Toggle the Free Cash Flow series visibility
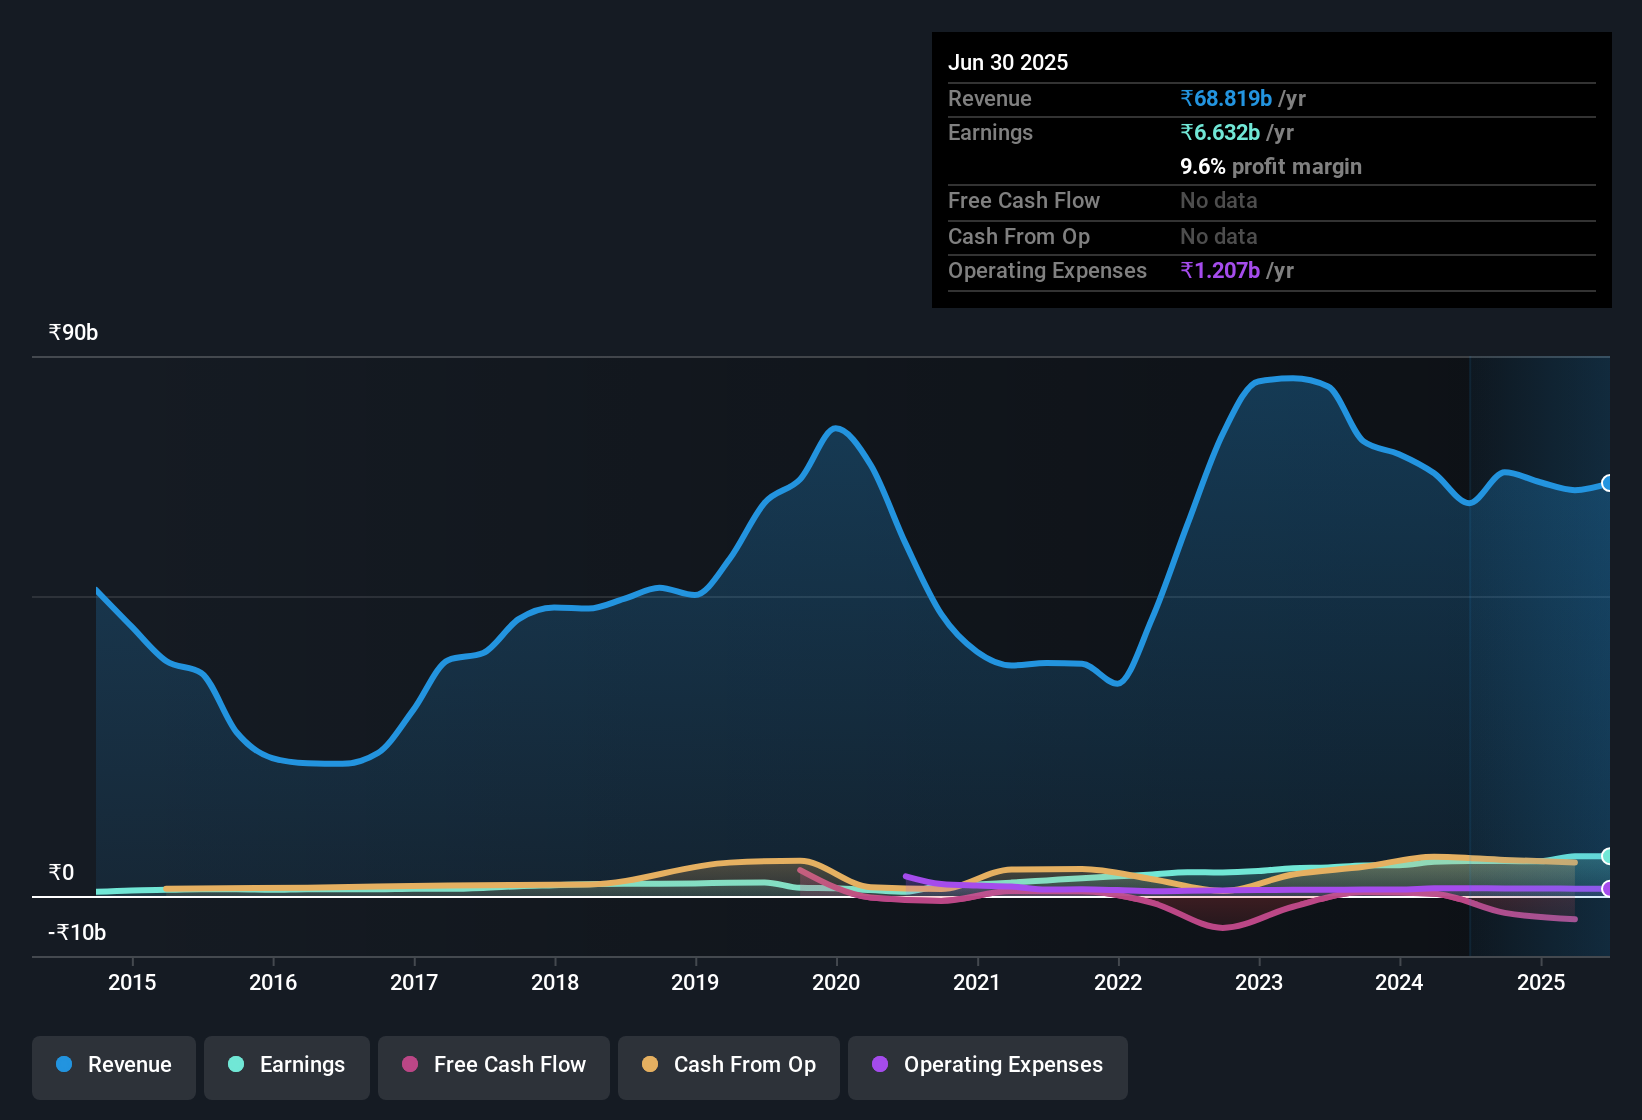Image resolution: width=1642 pixels, height=1120 pixels. click(493, 1065)
